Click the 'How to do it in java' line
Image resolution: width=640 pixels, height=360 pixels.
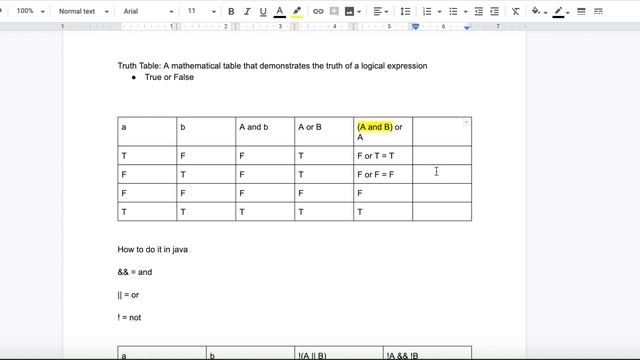(153, 249)
